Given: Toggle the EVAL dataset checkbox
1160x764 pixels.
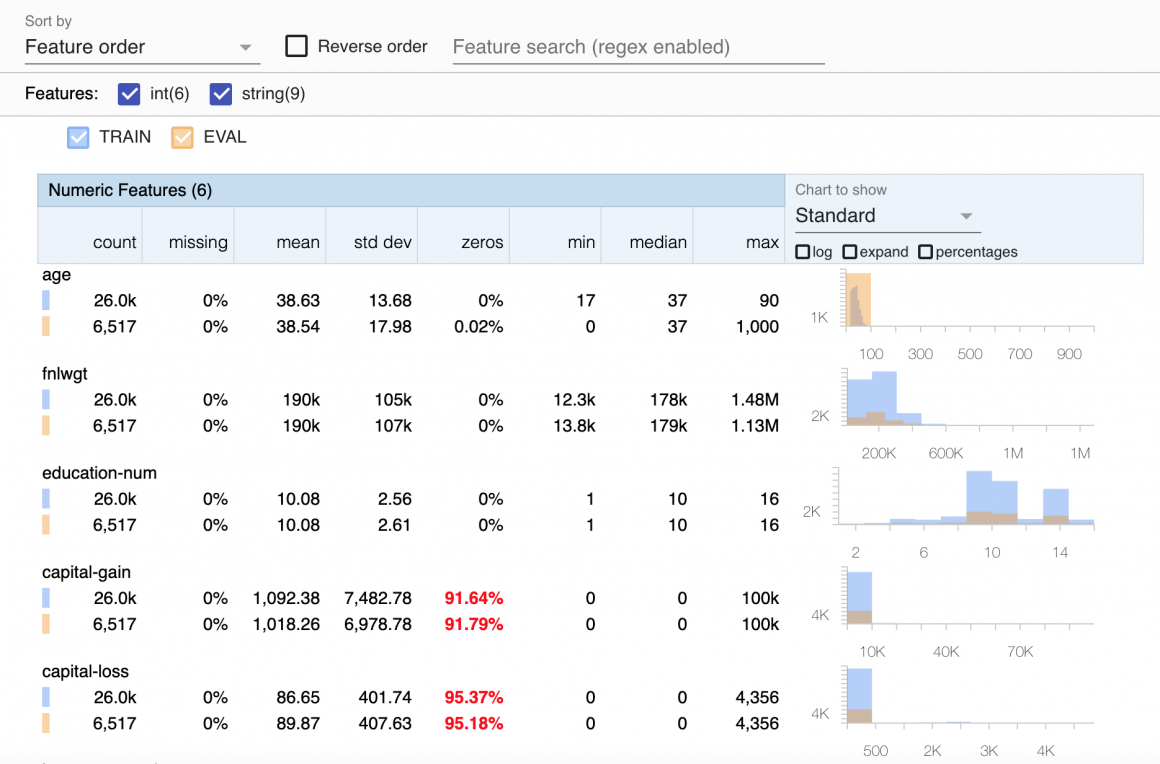Looking at the screenshot, I should tap(182, 137).
